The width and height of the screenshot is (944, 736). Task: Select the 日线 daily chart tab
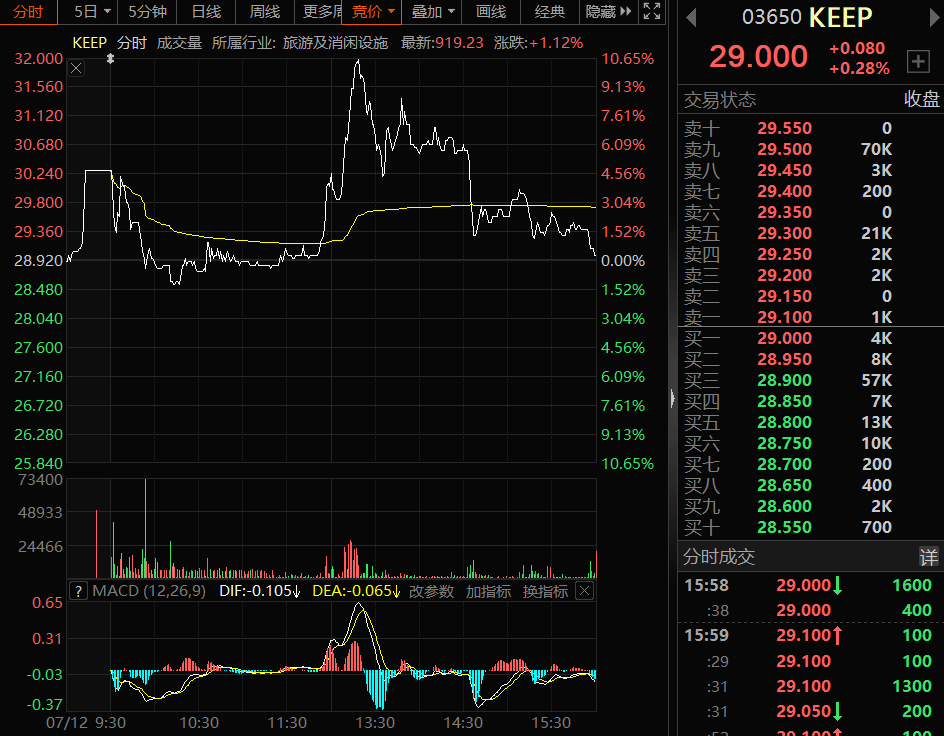(x=206, y=12)
